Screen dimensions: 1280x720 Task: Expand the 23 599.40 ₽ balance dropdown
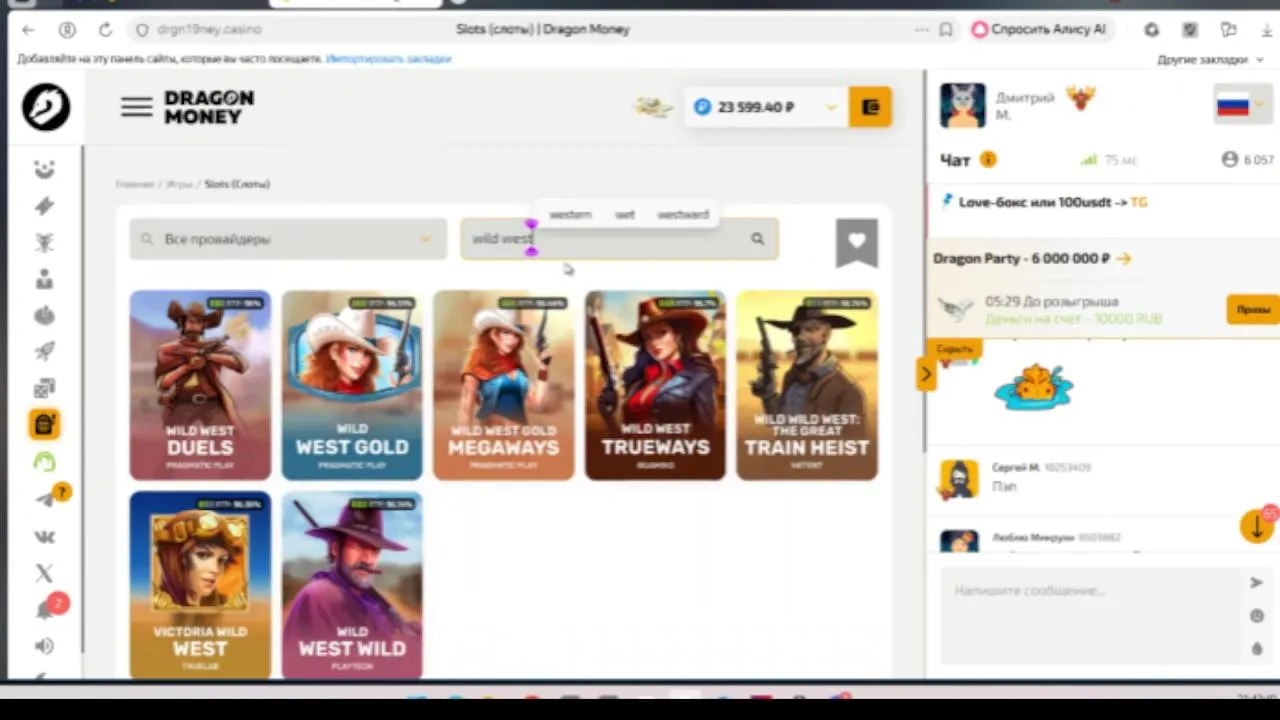point(830,107)
